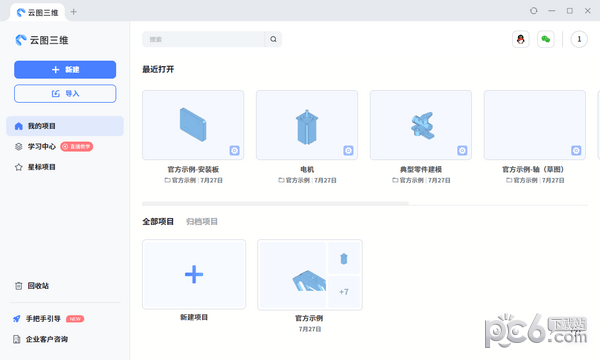Open 企业客户咨询 enterprise inquiry

pyautogui.click(x=47, y=339)
